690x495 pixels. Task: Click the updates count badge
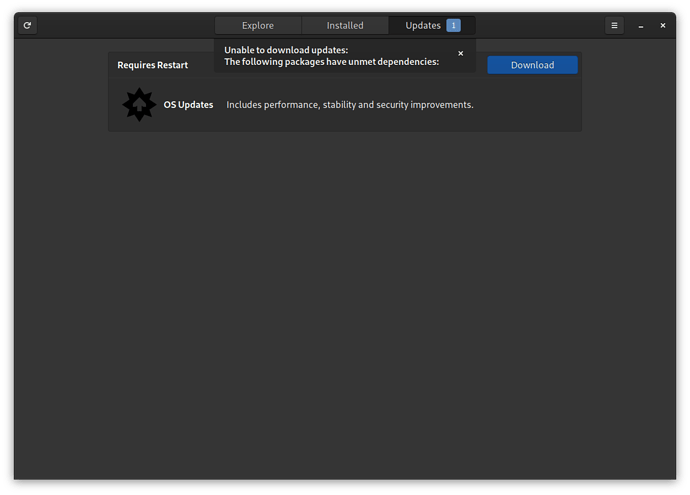(453, 26)
